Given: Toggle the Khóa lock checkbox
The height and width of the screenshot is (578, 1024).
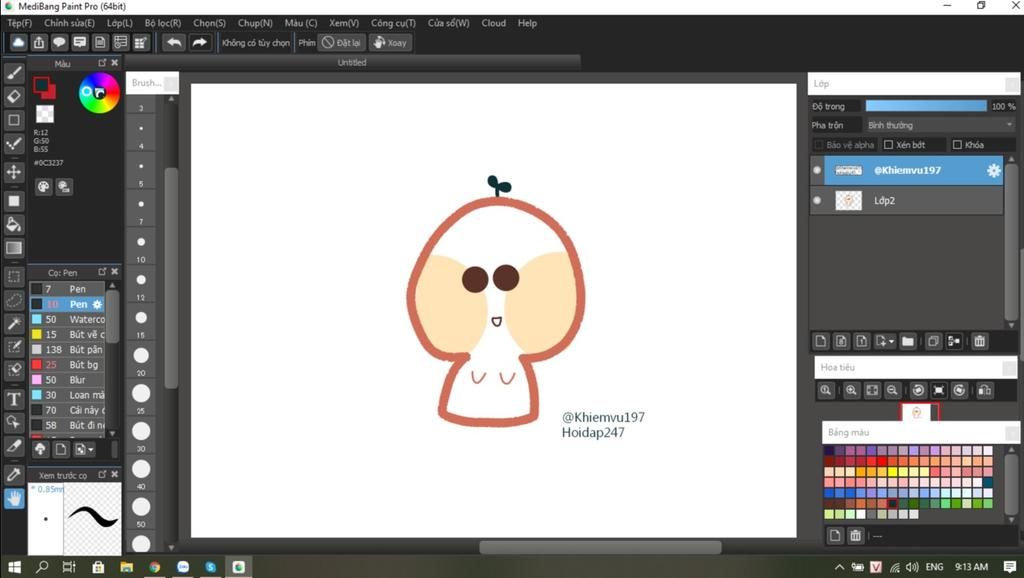Looking at the screenshot, I should click(x=957, y=145).
